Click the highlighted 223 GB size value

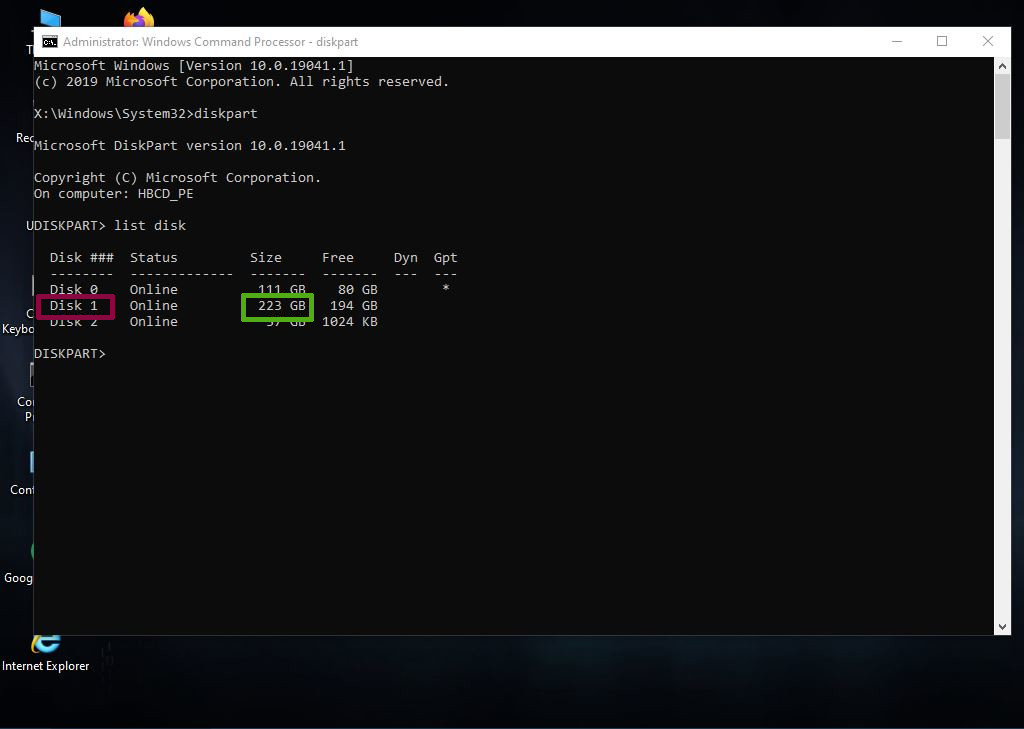click(279, 306)
